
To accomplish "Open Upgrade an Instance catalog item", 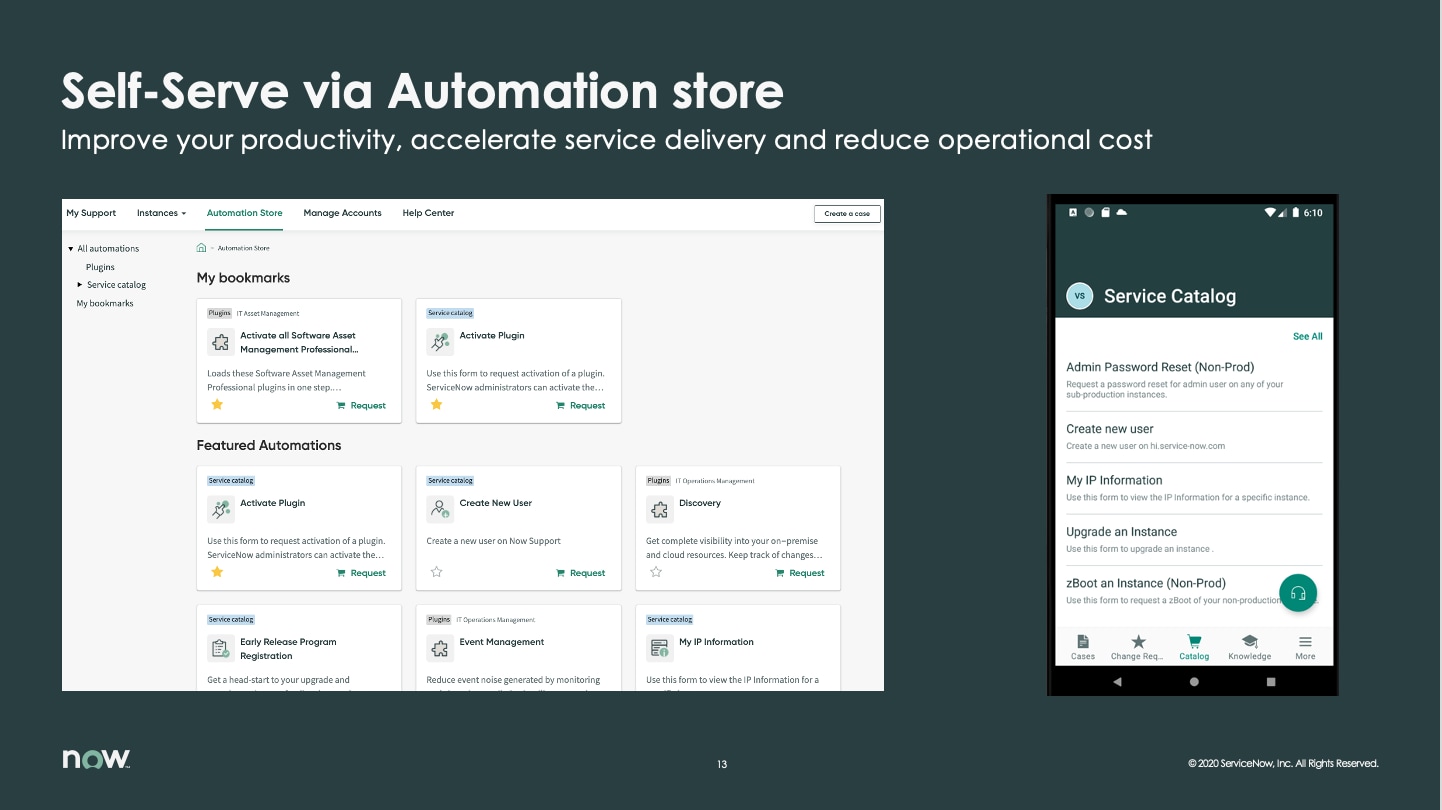I will coord(1194,540).
